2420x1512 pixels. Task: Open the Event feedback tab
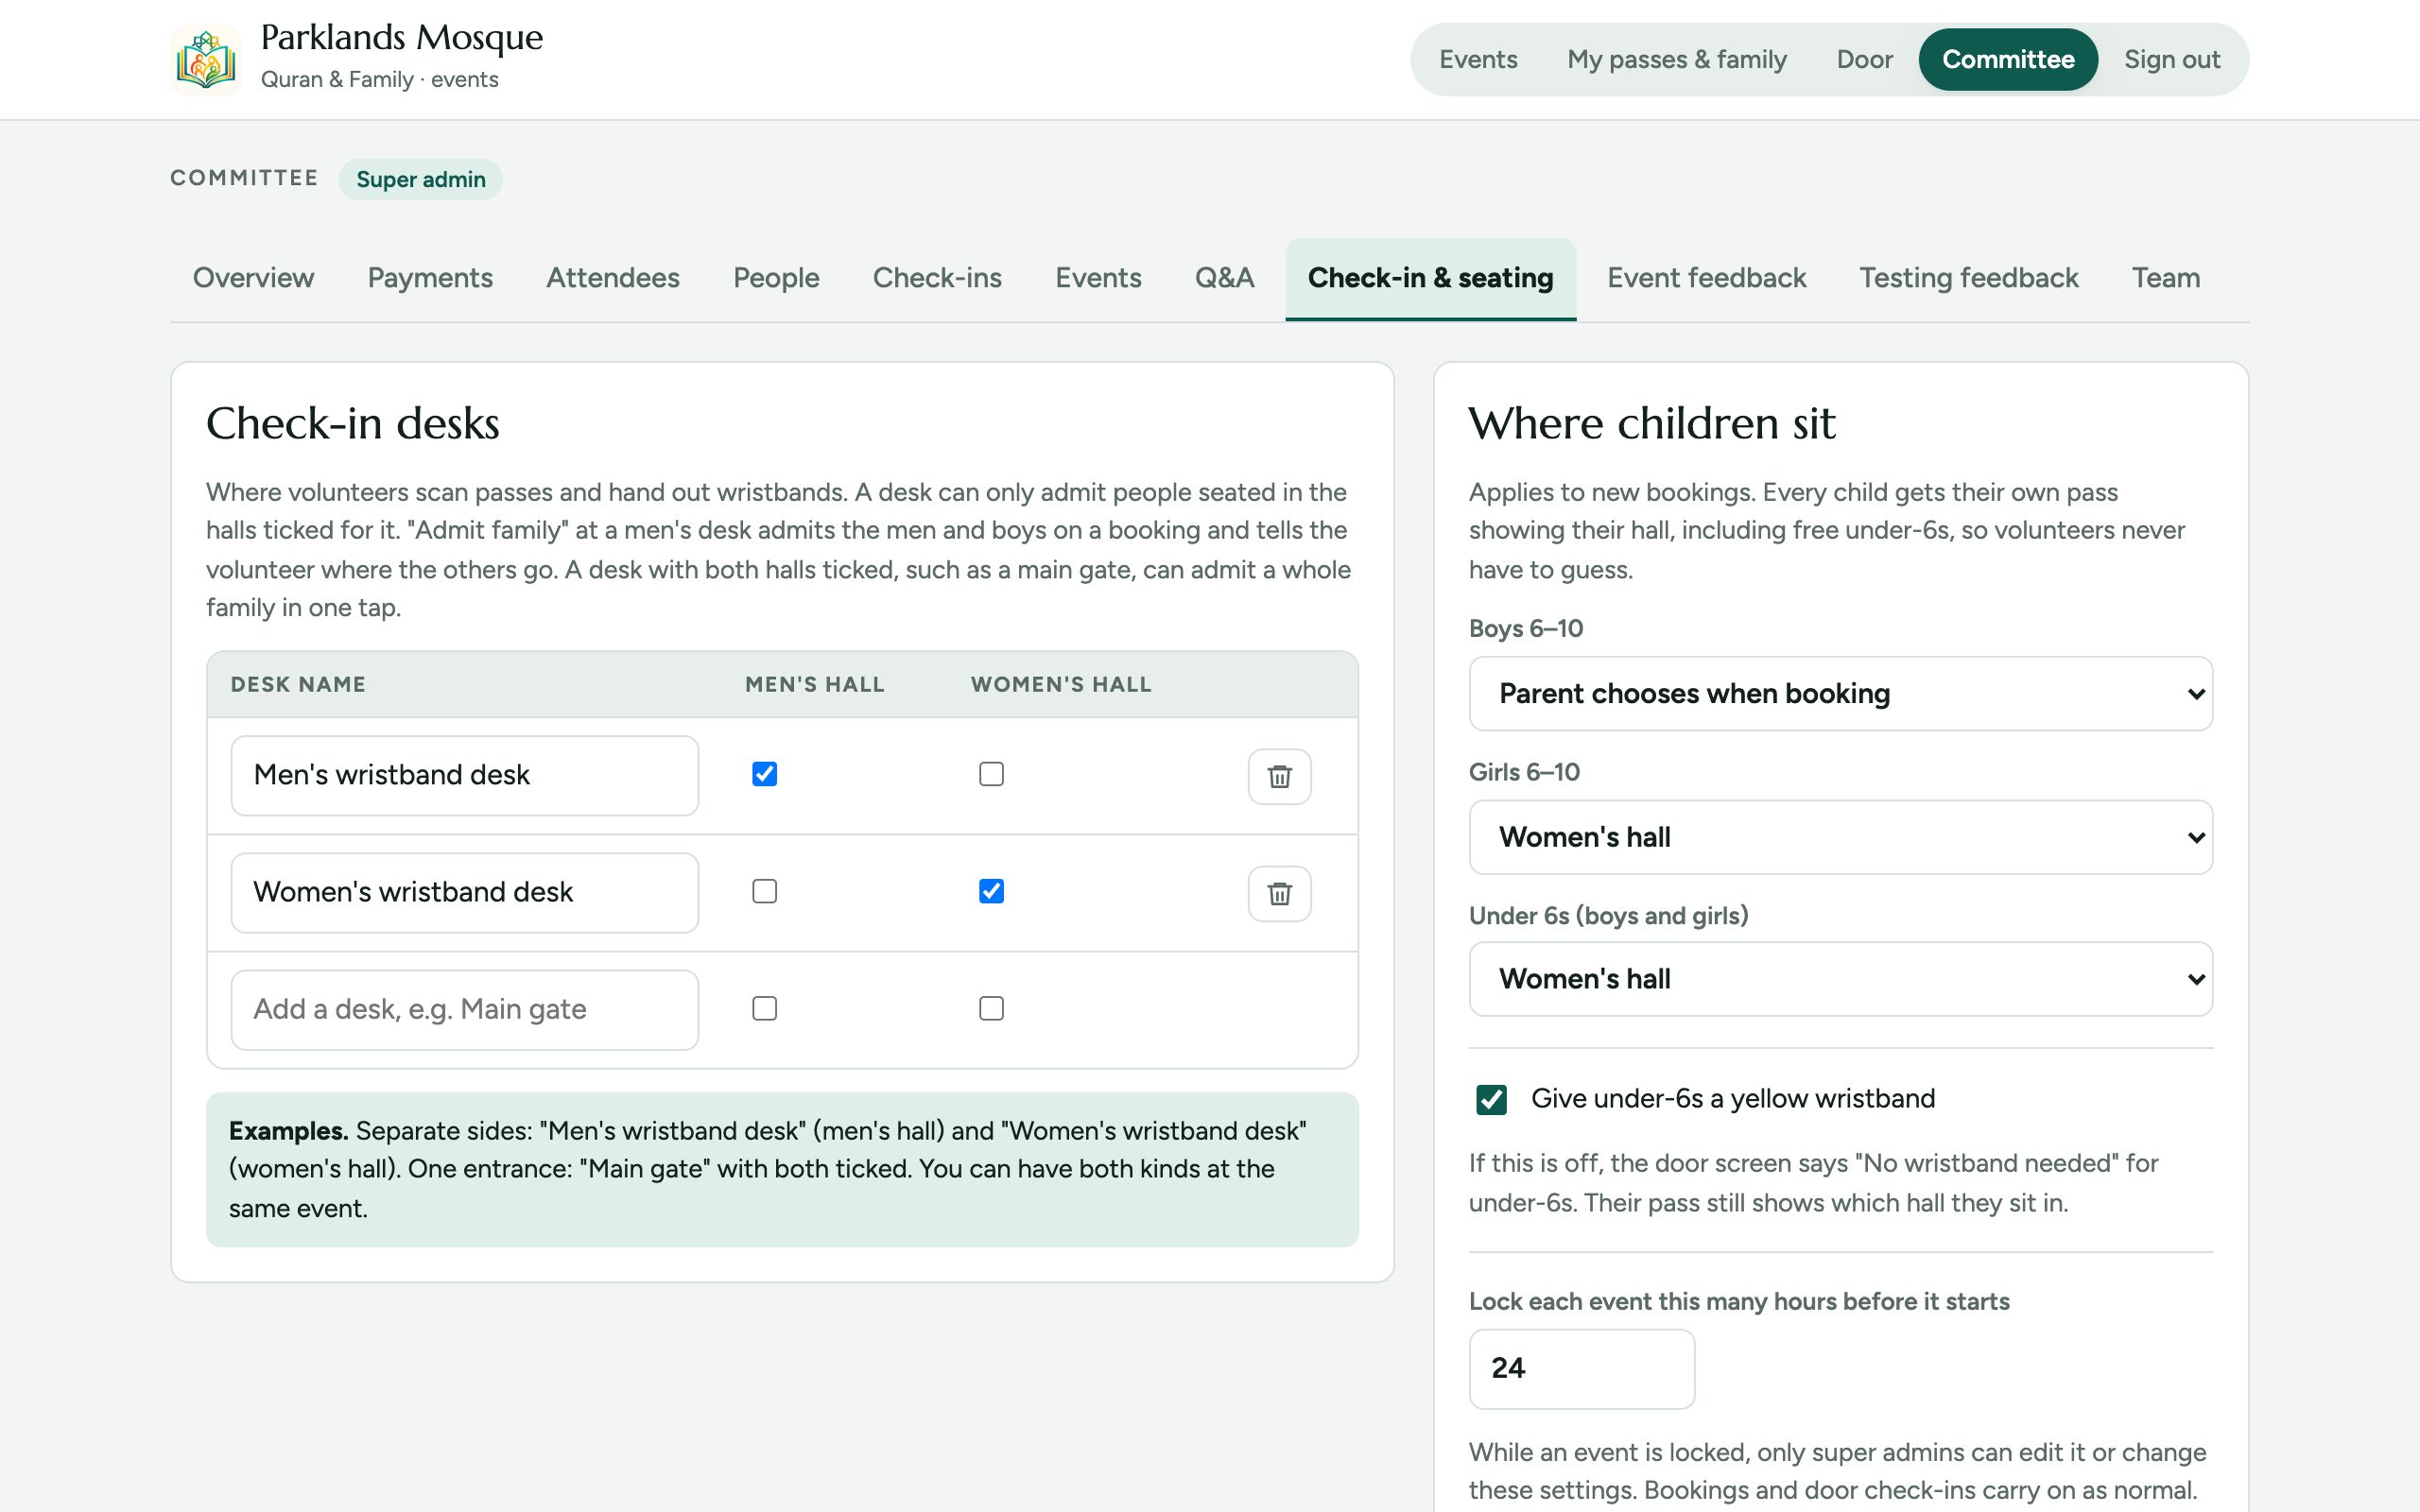coord(1706,278)
